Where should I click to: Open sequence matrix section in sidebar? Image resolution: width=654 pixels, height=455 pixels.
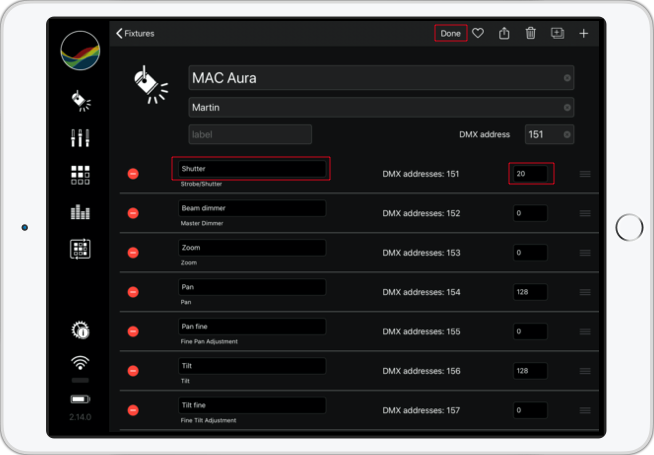coord(80,249)
